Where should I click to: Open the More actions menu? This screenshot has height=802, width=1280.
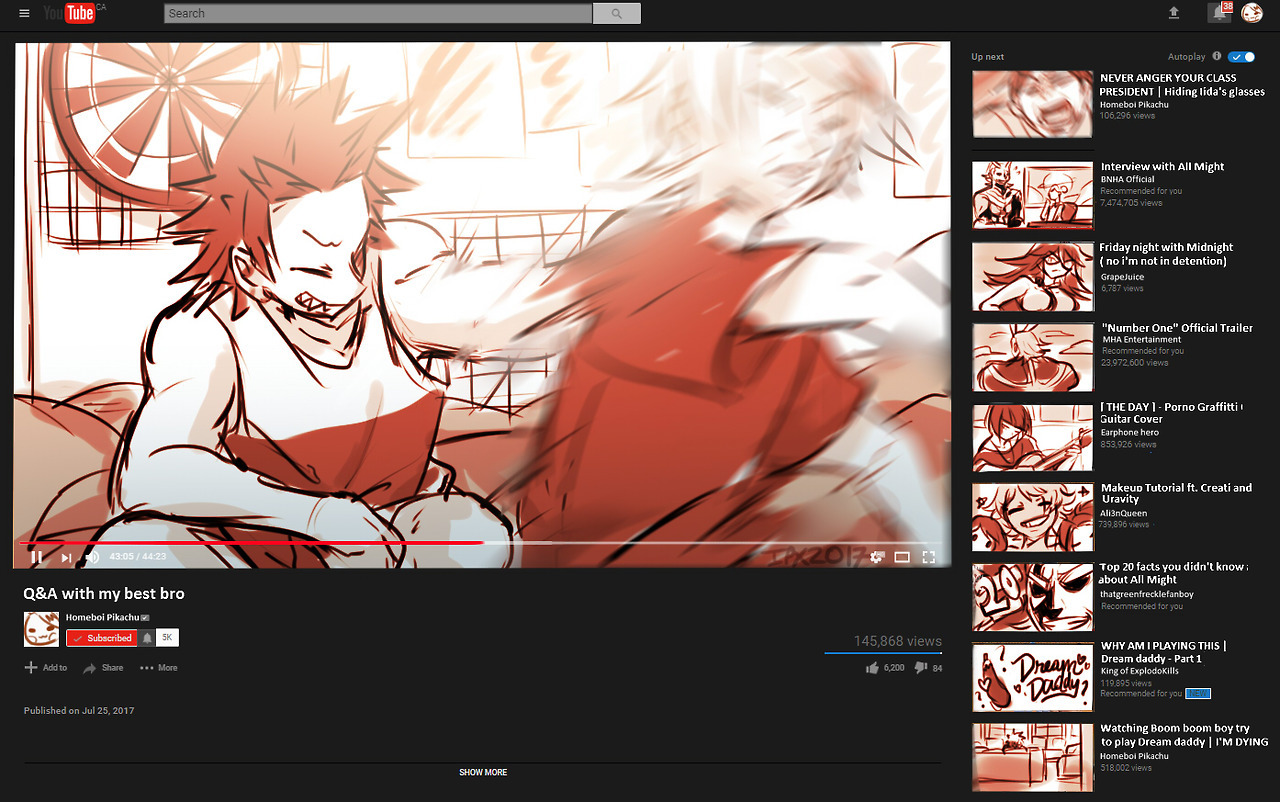(x=159, y=667)
